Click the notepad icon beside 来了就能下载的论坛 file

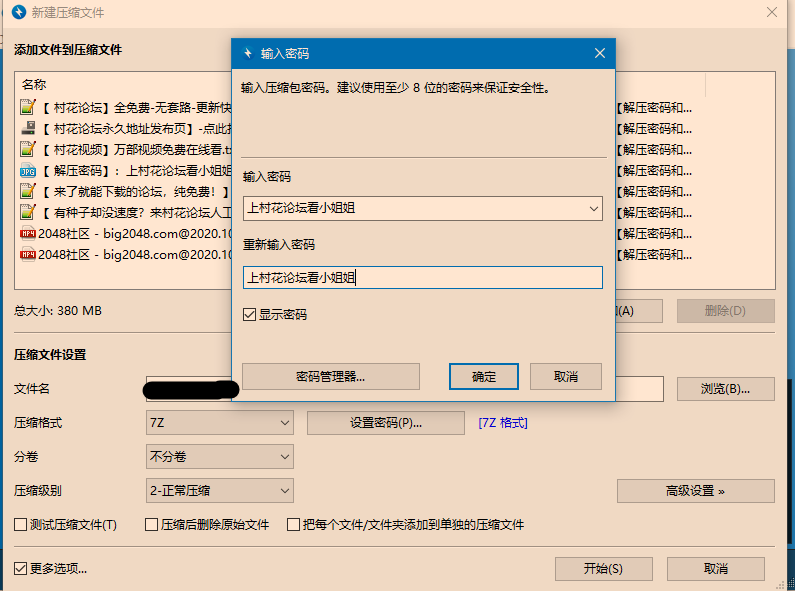[27, 191]
